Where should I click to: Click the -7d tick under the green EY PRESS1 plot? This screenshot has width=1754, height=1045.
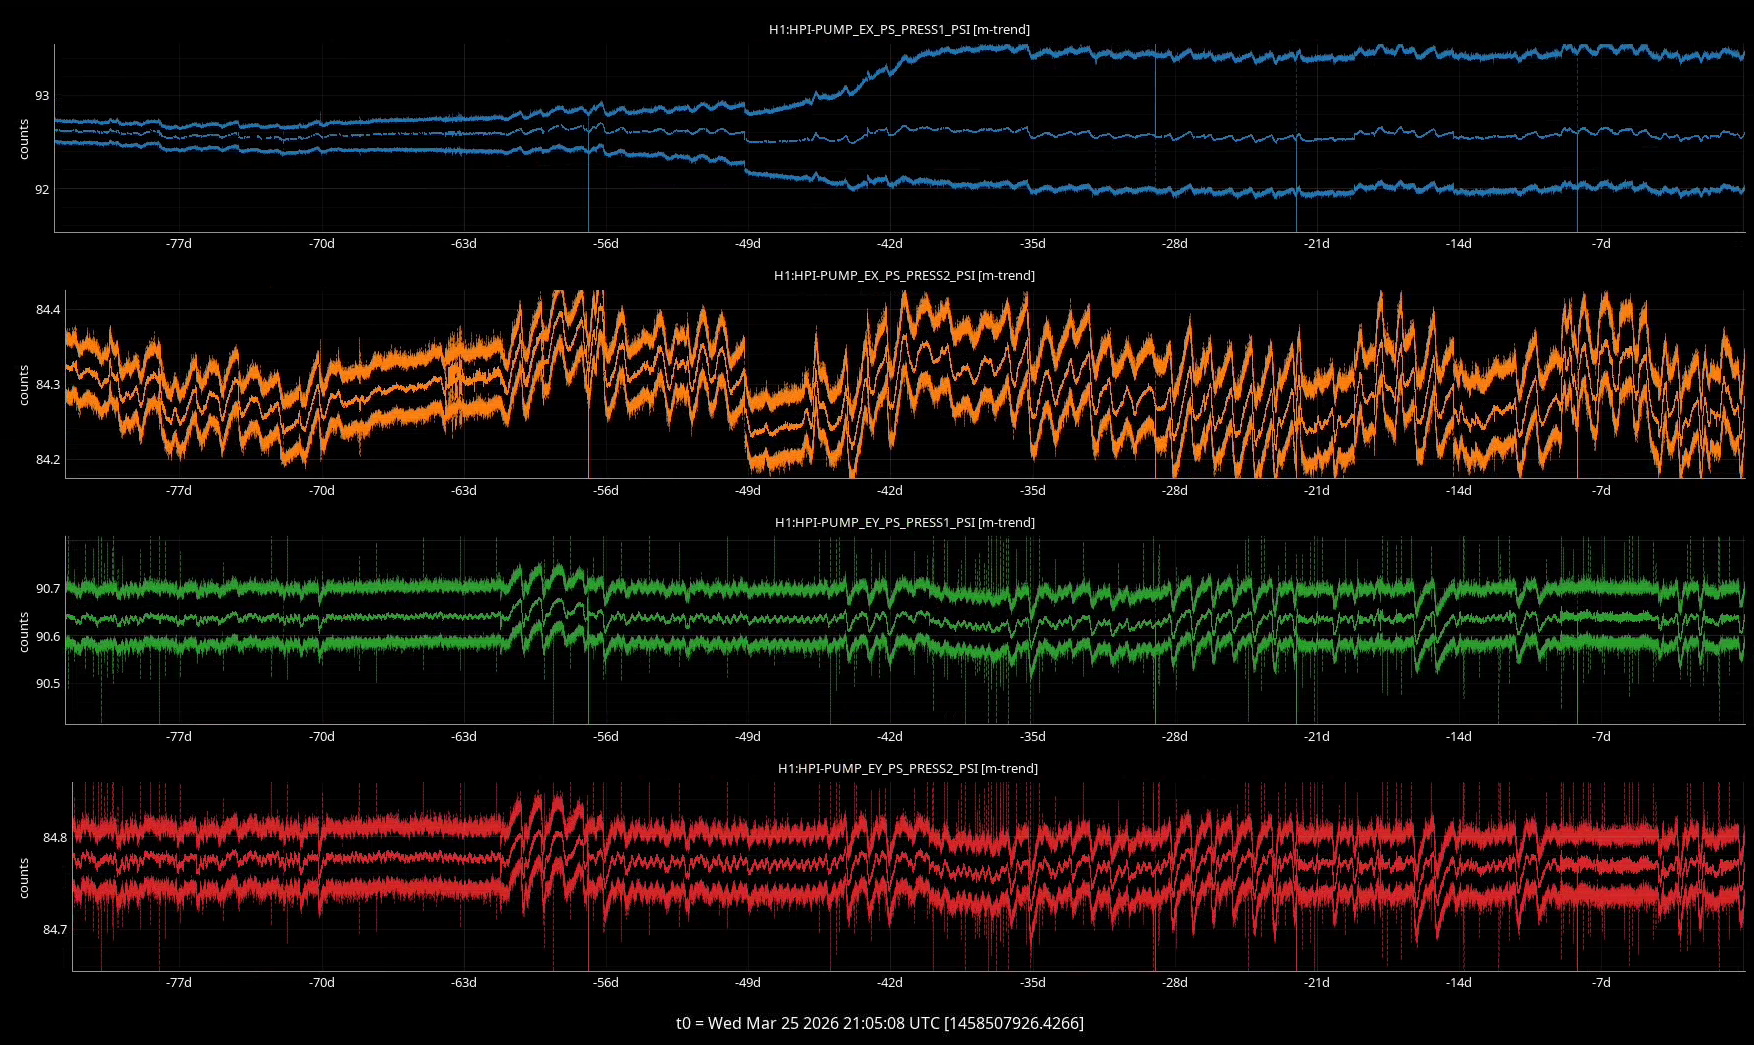click(1602, 737)
